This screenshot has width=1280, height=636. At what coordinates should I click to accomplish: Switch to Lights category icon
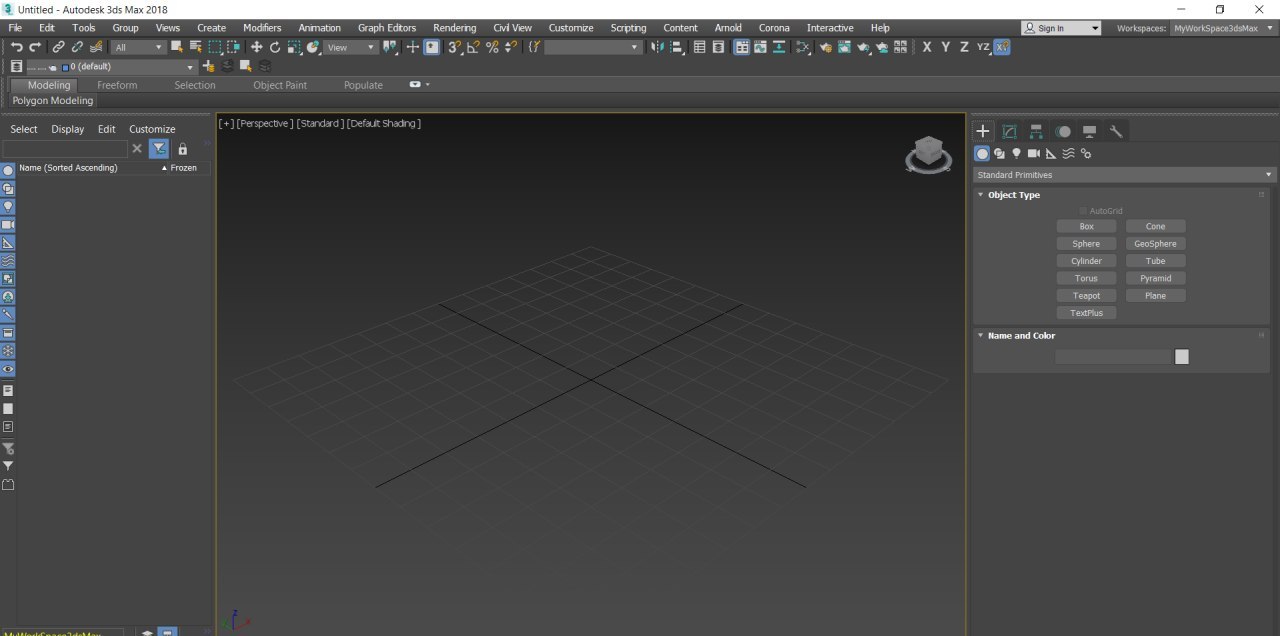pos(1017,153)
